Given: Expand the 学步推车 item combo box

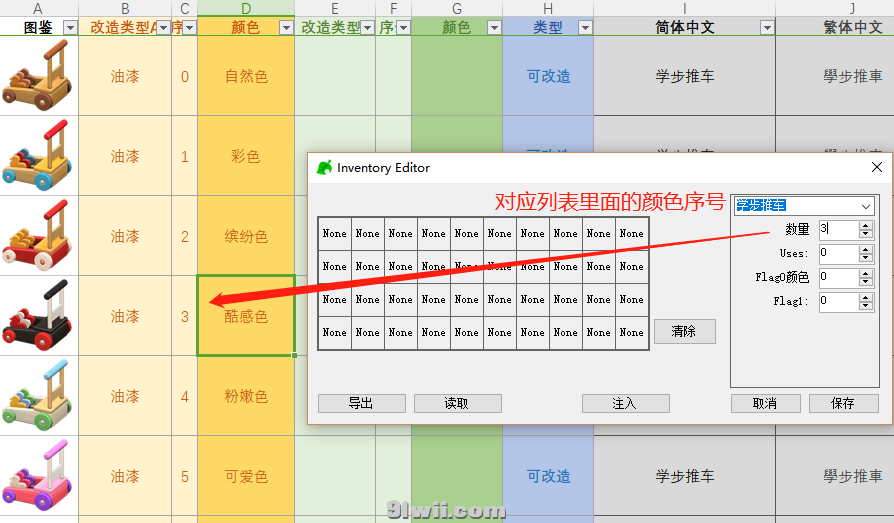Looking at the screenshot, I should click(x=865, y=206).
